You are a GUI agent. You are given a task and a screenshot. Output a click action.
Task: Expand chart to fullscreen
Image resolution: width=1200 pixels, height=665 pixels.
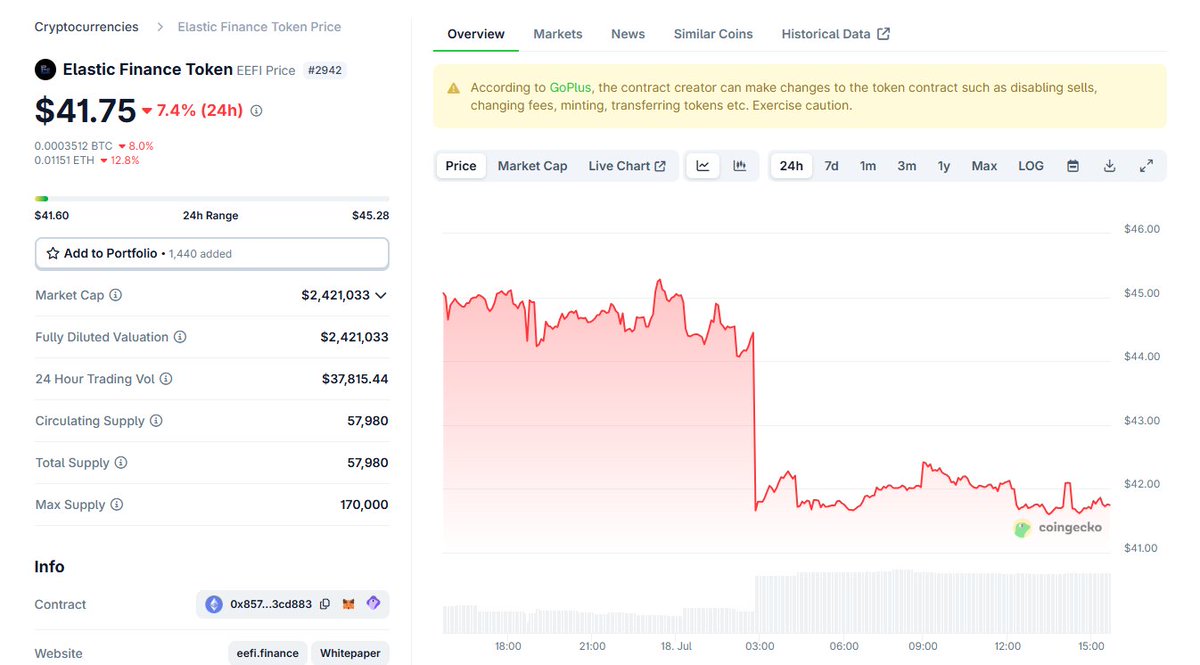[x=1147, y=166]
